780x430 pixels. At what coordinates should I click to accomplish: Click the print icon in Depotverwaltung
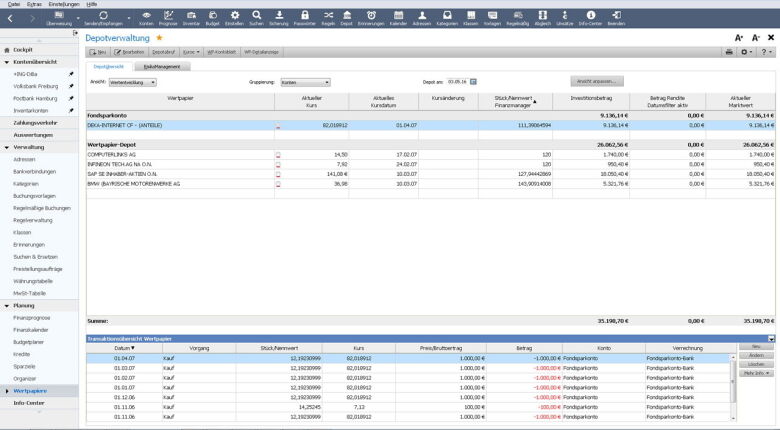[x=729, y=51]
